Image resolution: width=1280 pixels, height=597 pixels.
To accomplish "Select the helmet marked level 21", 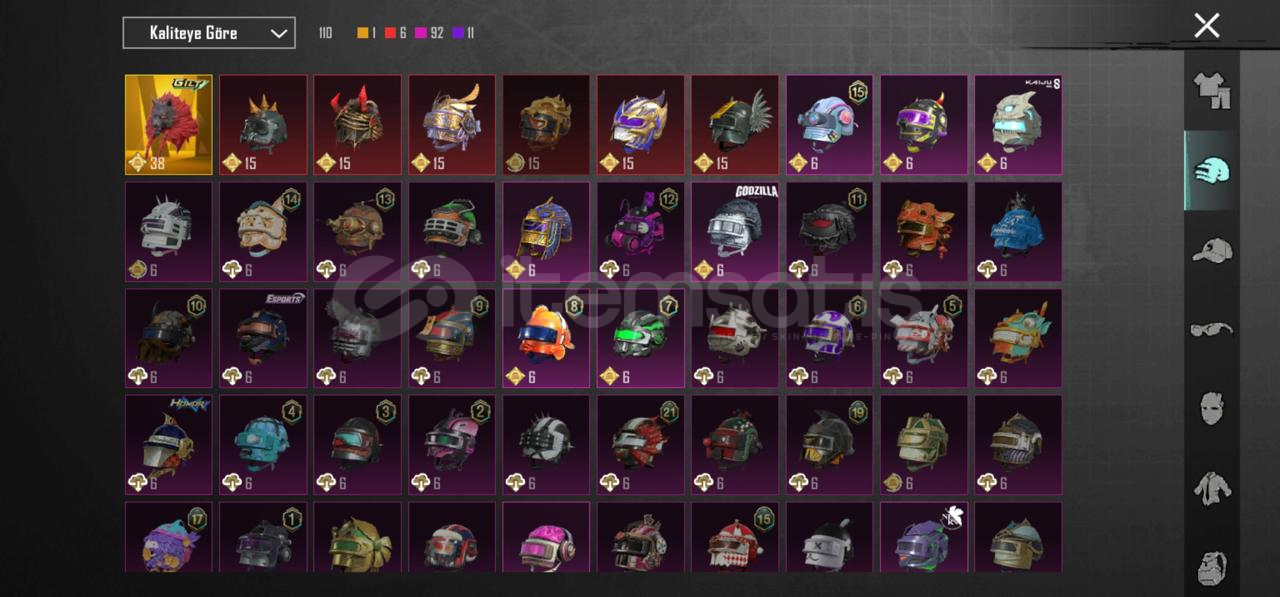I will pyautogui.click(x=641, y=444).
